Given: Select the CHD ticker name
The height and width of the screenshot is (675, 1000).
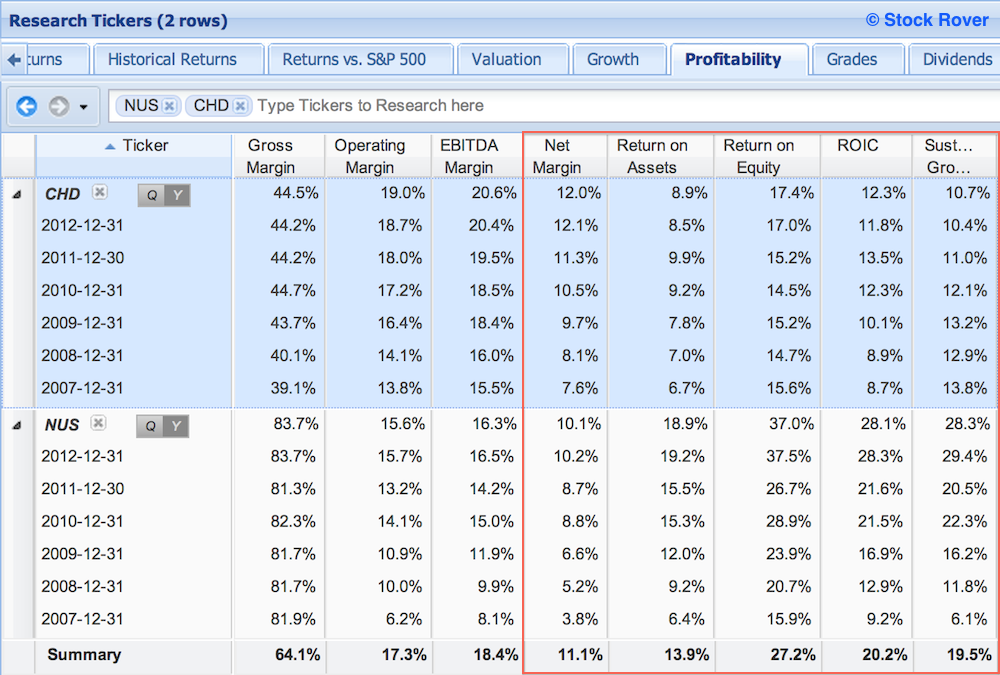Looking at the screenshot, I should [62, 194].
